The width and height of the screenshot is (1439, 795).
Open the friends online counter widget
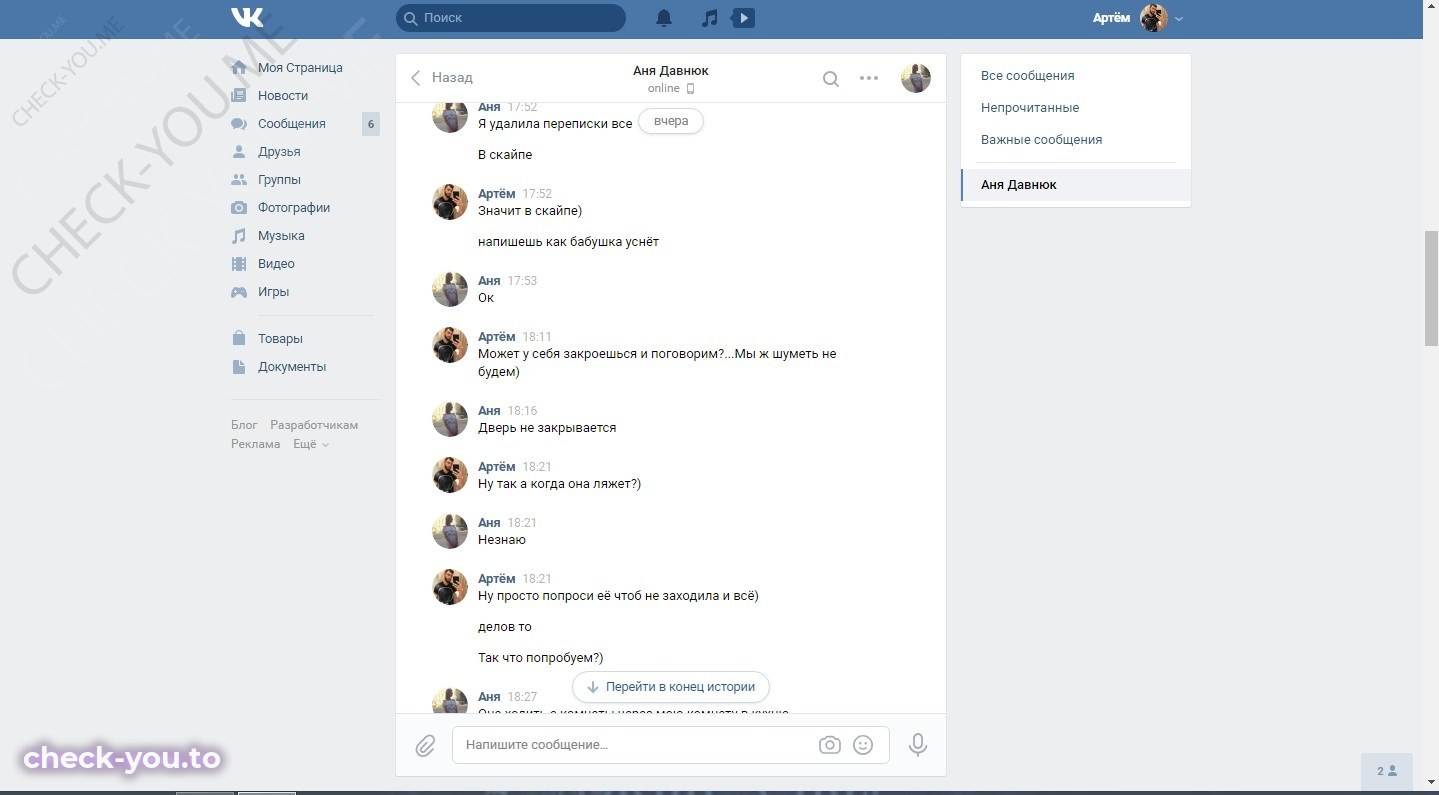[1387, 771]
